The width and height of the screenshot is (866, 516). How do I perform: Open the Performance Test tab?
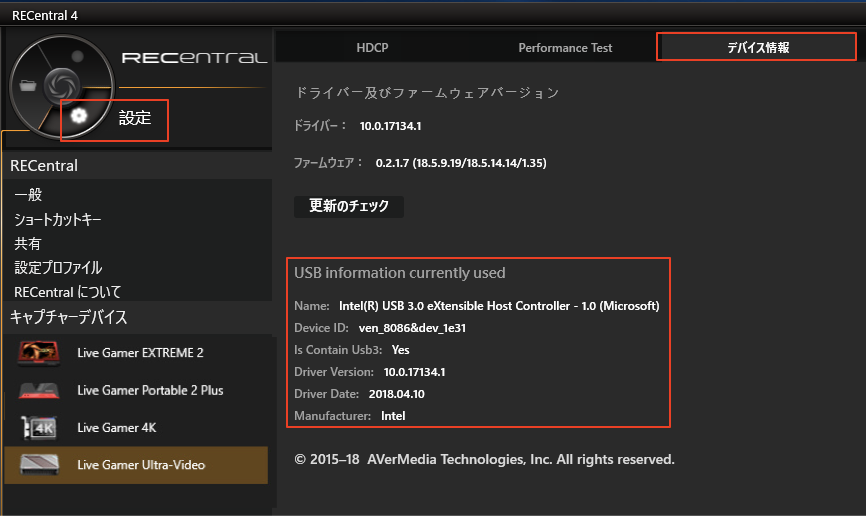point(565,48)
